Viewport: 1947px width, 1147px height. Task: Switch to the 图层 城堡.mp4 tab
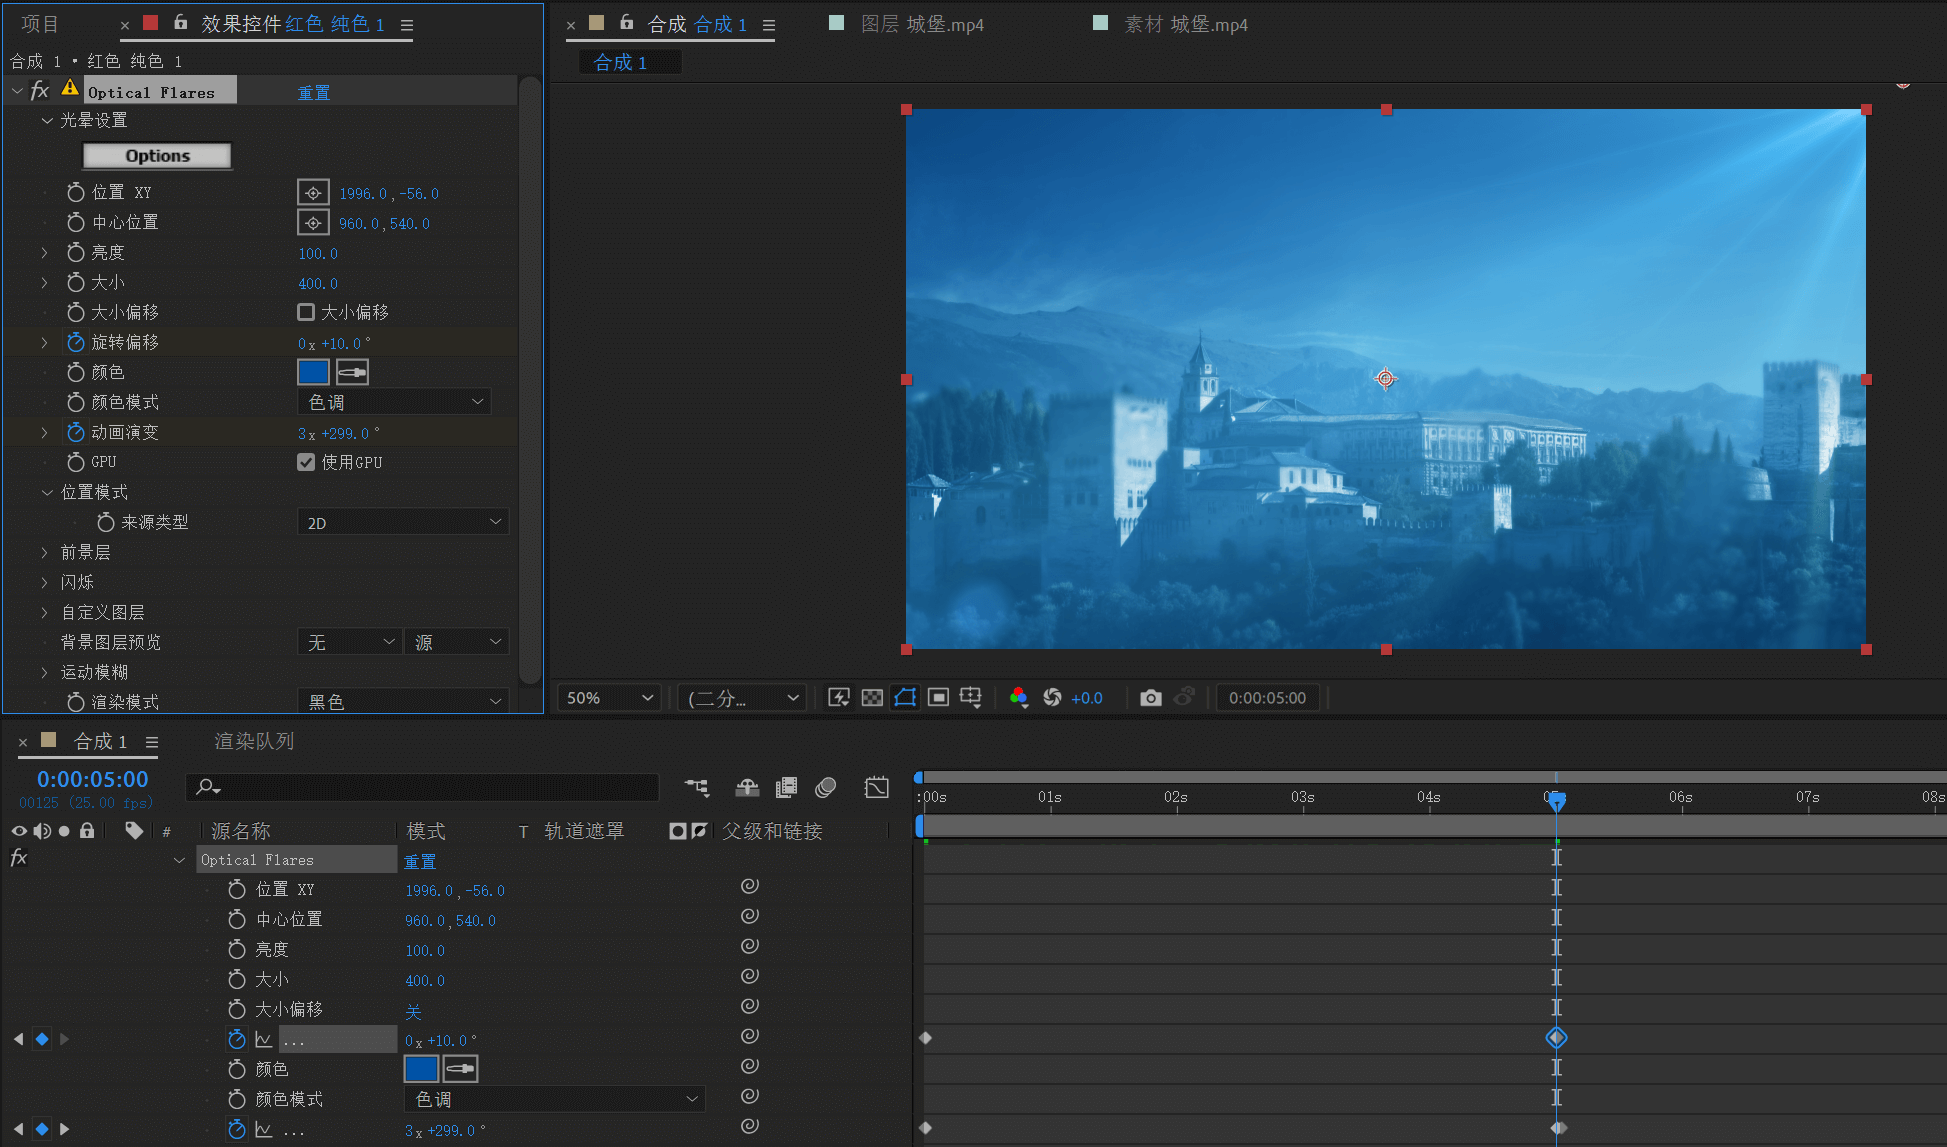coord(922,24)
